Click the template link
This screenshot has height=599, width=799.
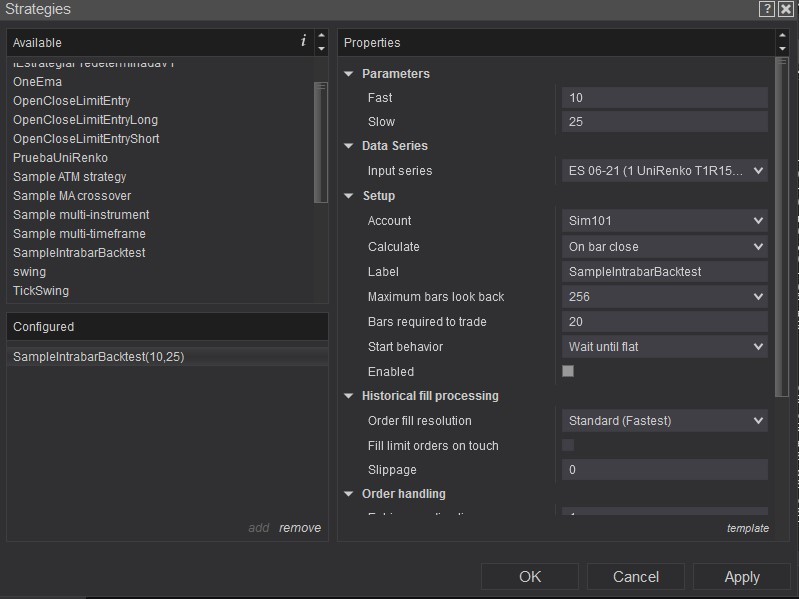pyautogui.click(x=748, y=528)
